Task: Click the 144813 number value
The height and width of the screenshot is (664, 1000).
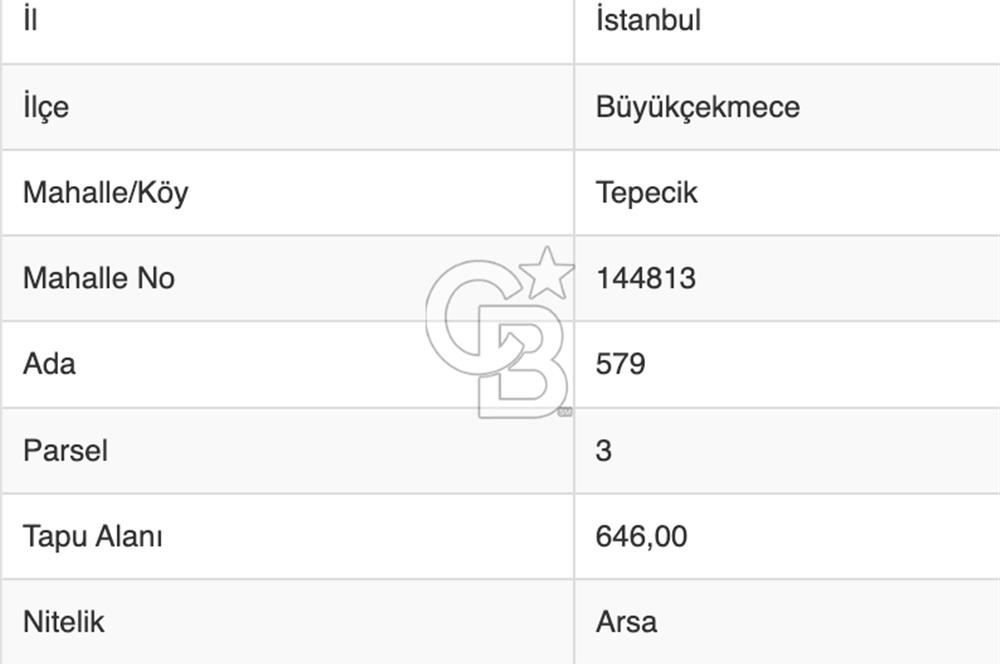Action: (x=645, y=278)
